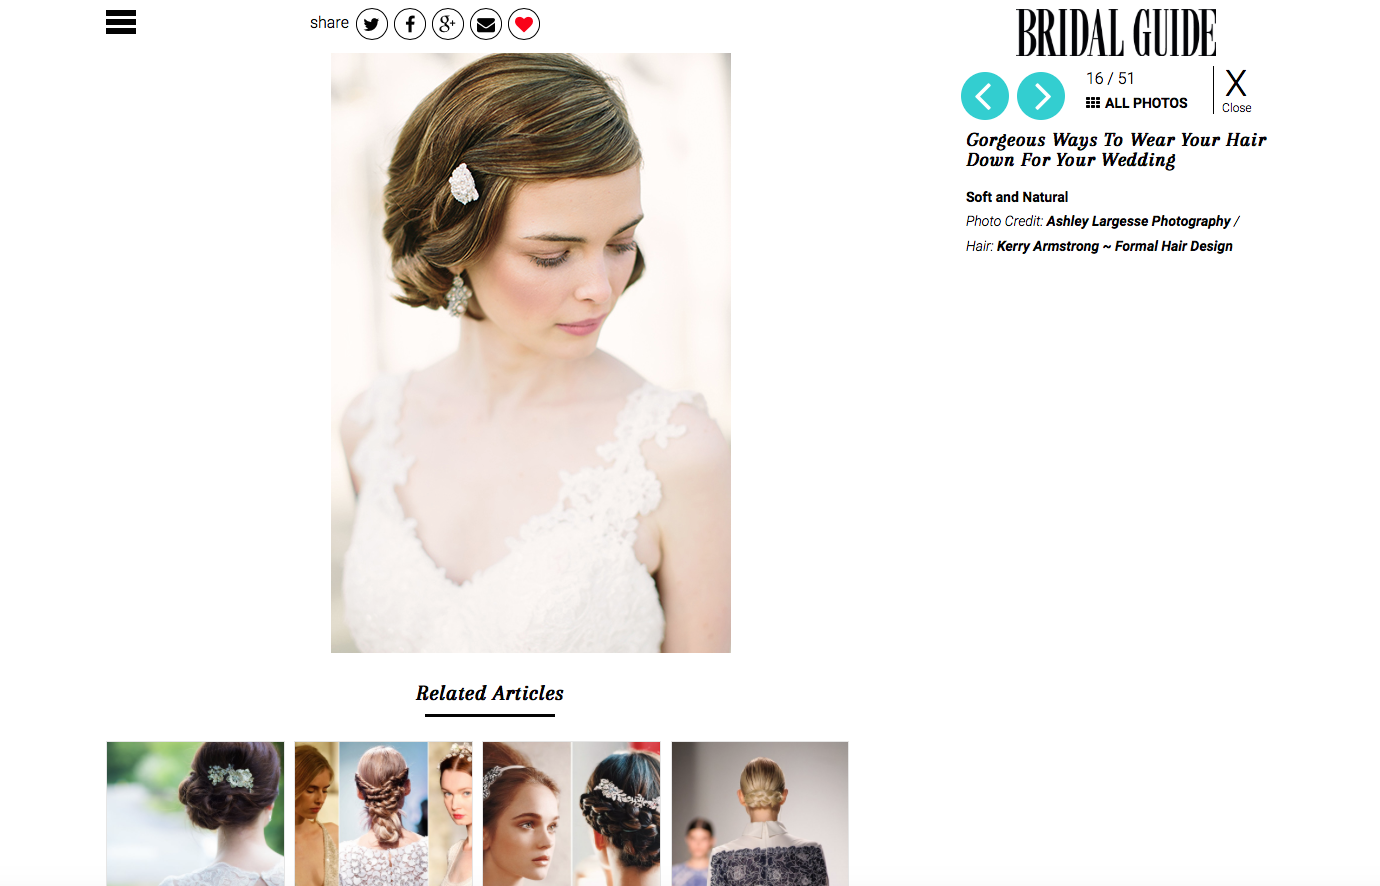Open the hamburger navigation menu
Viewport: 1380px width, 886px height.
(121, 22)
